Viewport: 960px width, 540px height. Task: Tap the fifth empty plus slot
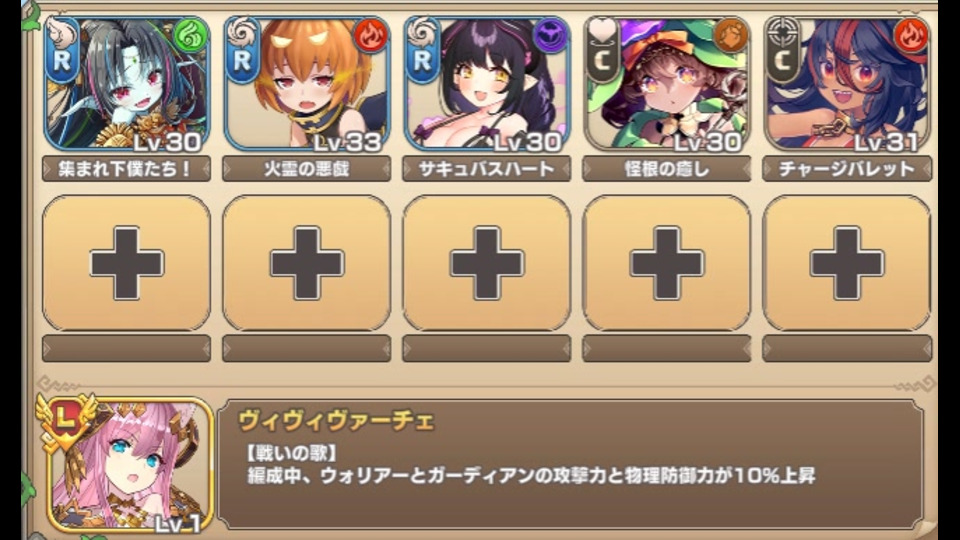point(847,263)
